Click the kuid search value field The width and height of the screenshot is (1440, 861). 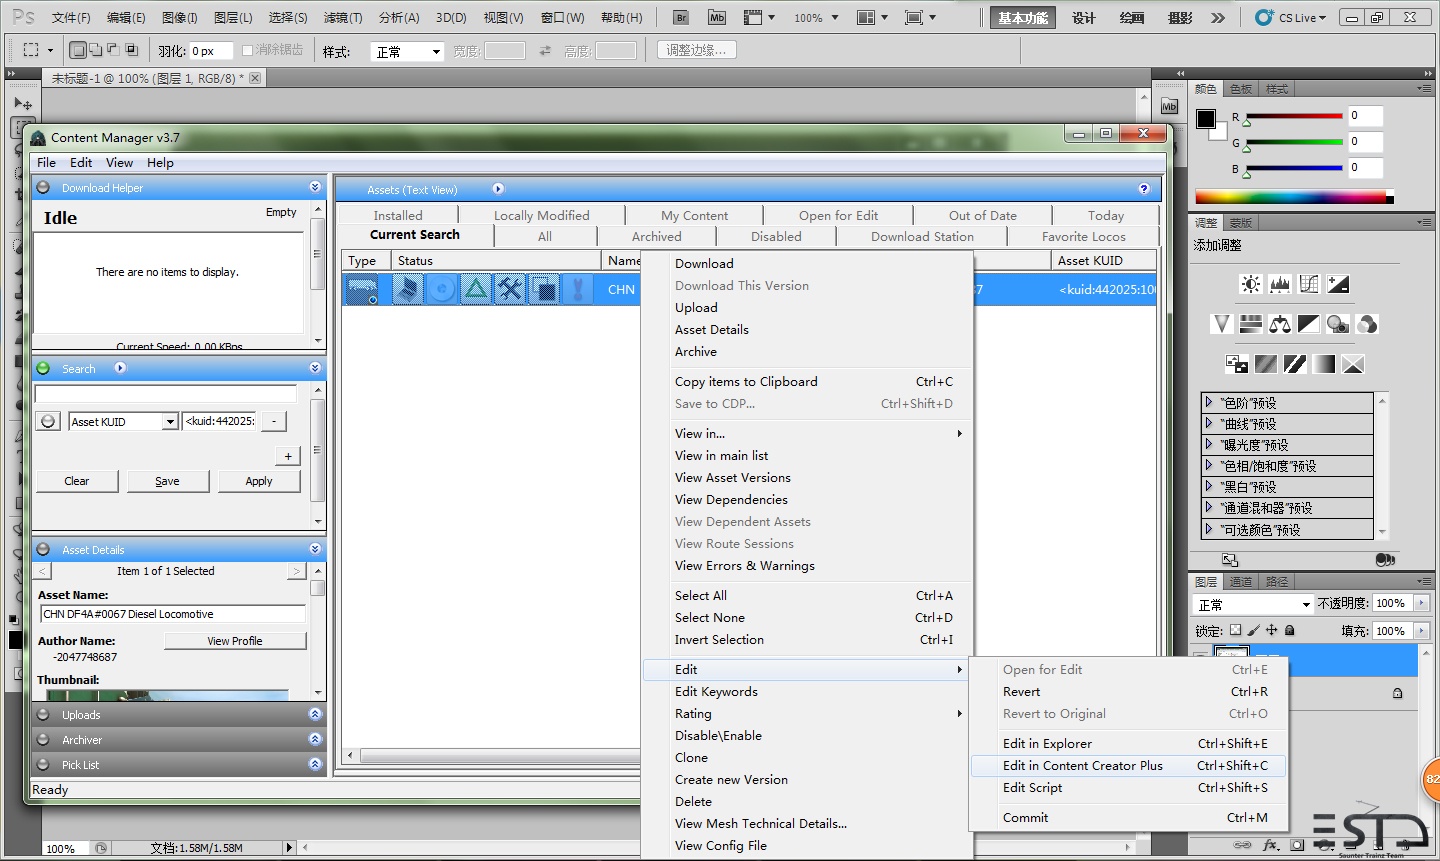221,421
